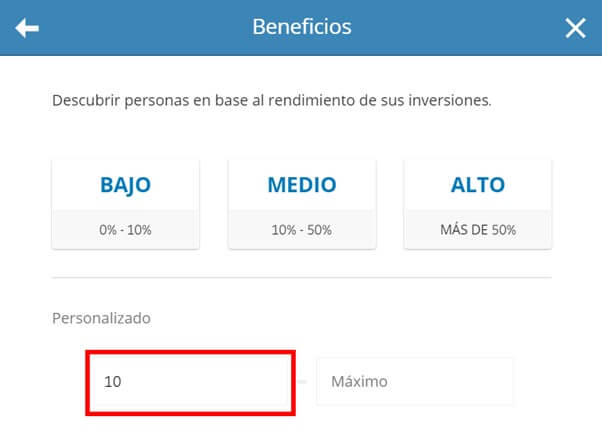Close the Beneficios panel with the X

point(575,28)
